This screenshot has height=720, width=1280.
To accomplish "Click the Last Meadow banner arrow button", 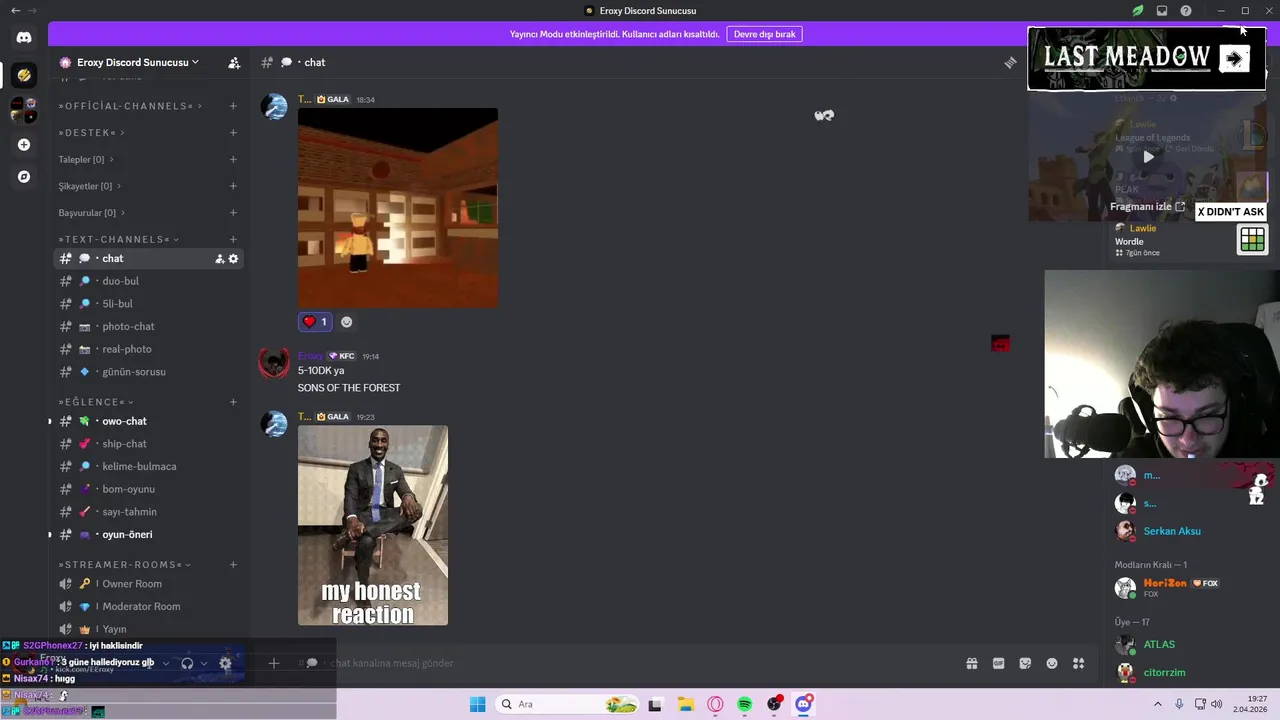I will [x=1234, y=59].
